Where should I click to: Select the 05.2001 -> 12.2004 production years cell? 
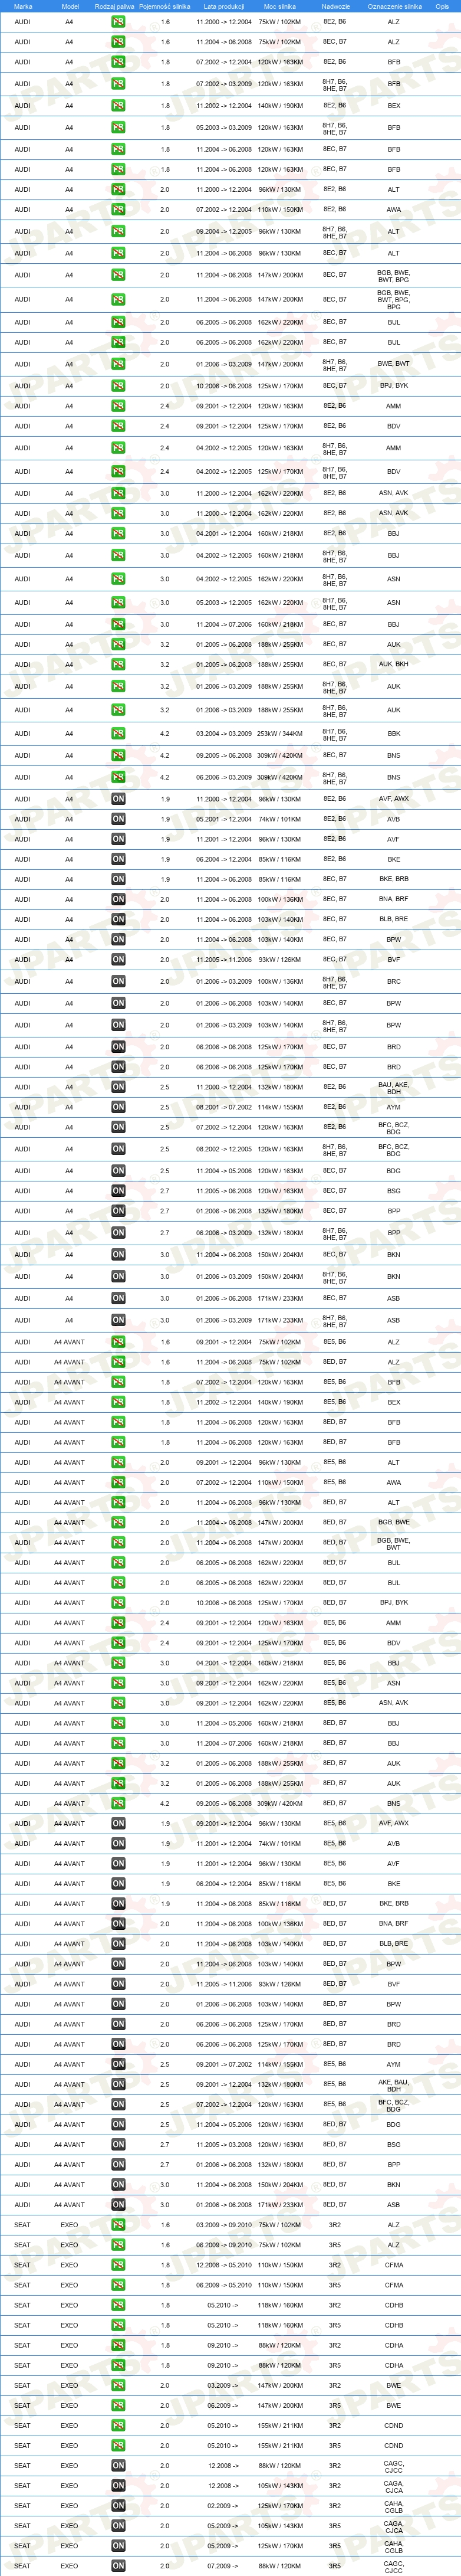click(224, 819)
